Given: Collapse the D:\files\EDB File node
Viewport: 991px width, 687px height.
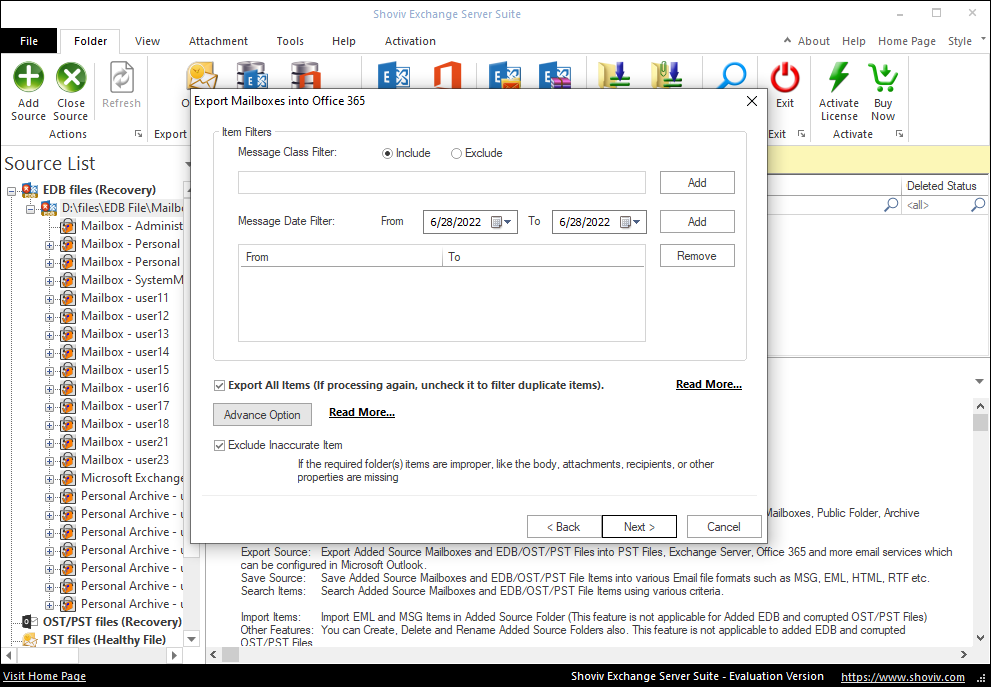Looking at the screenshot, I should 30,209.
